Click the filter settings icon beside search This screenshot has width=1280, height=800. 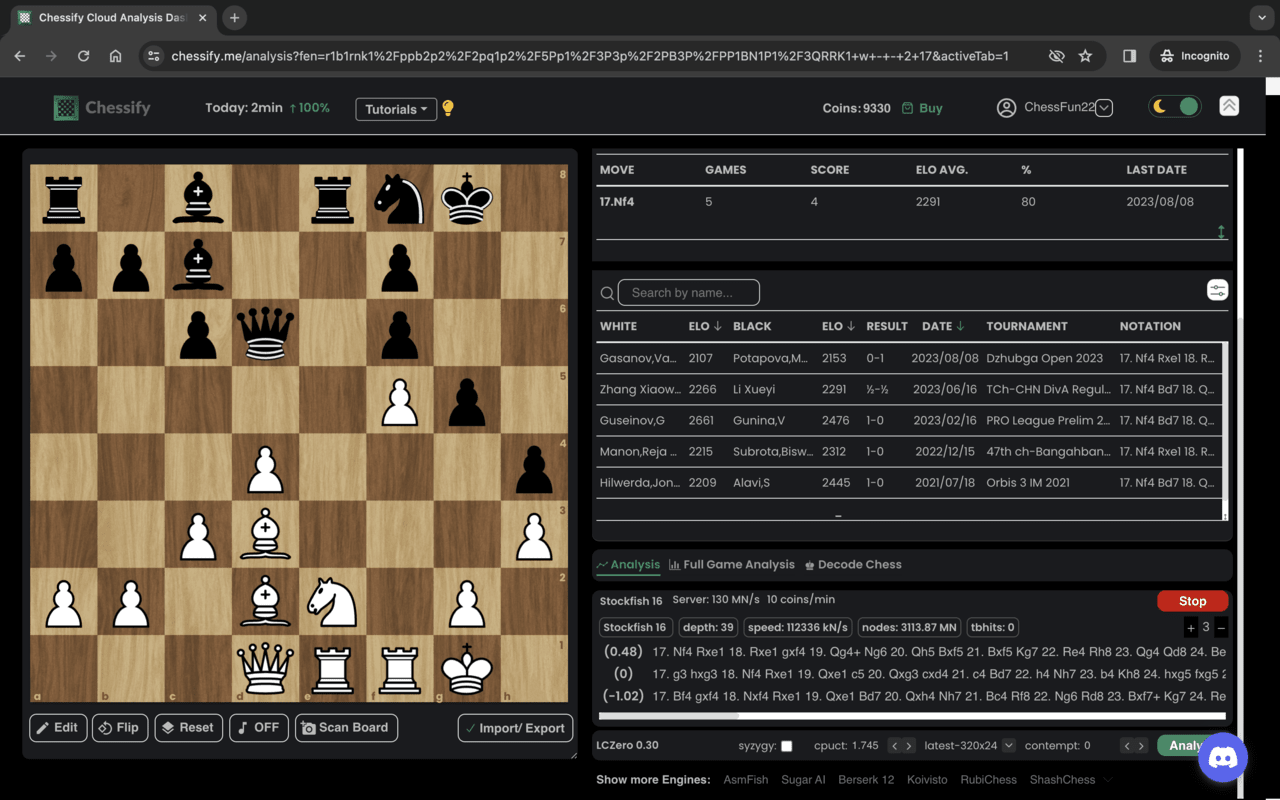(x=1217, y=291)
